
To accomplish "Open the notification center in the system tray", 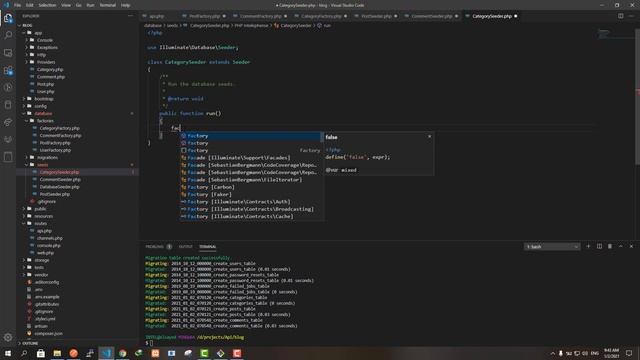I will [629, 353].
